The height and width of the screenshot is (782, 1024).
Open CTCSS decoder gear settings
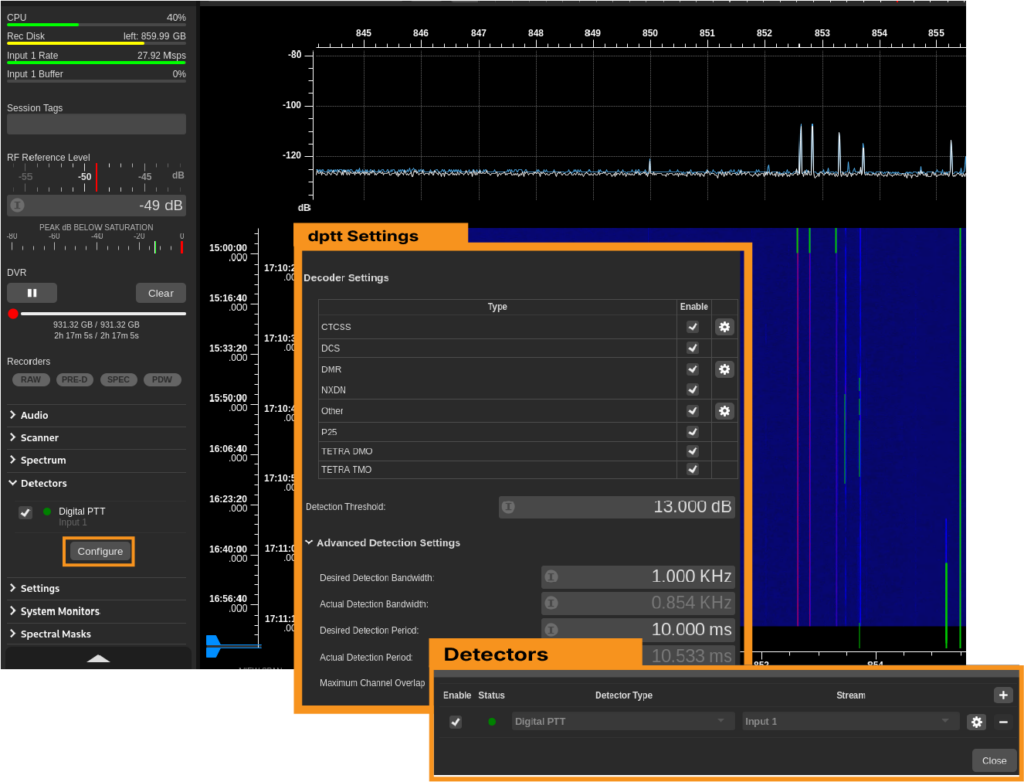pos(724,327)
